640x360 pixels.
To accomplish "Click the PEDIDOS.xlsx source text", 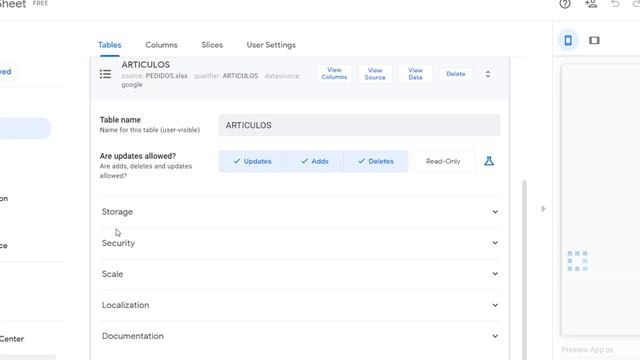I will click(167, 76).
